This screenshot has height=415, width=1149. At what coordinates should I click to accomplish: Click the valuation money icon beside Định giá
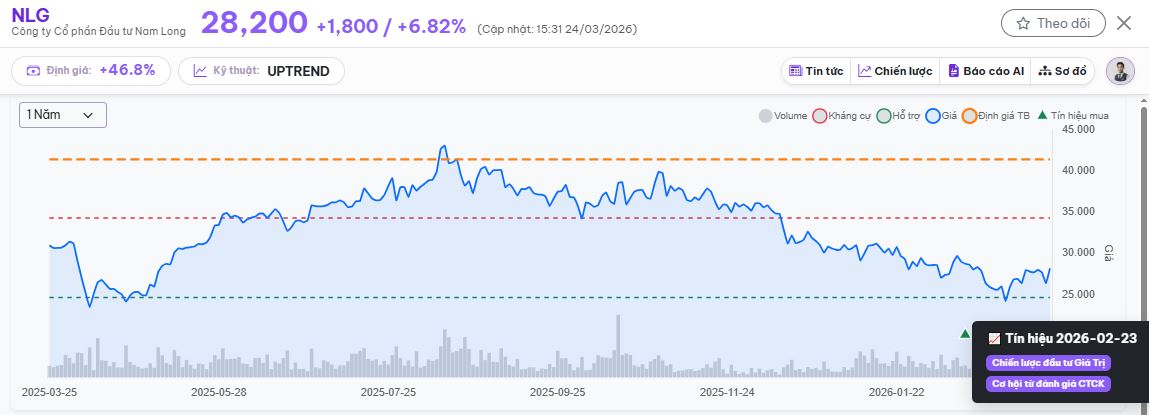(34, 71)
